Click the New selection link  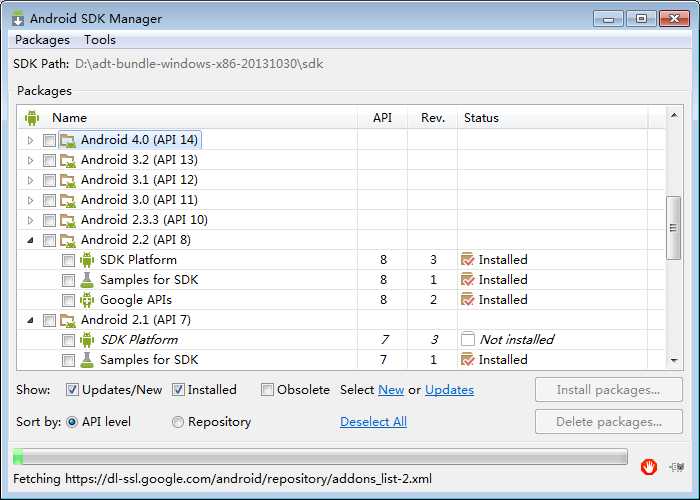click(x=391, y=390)
